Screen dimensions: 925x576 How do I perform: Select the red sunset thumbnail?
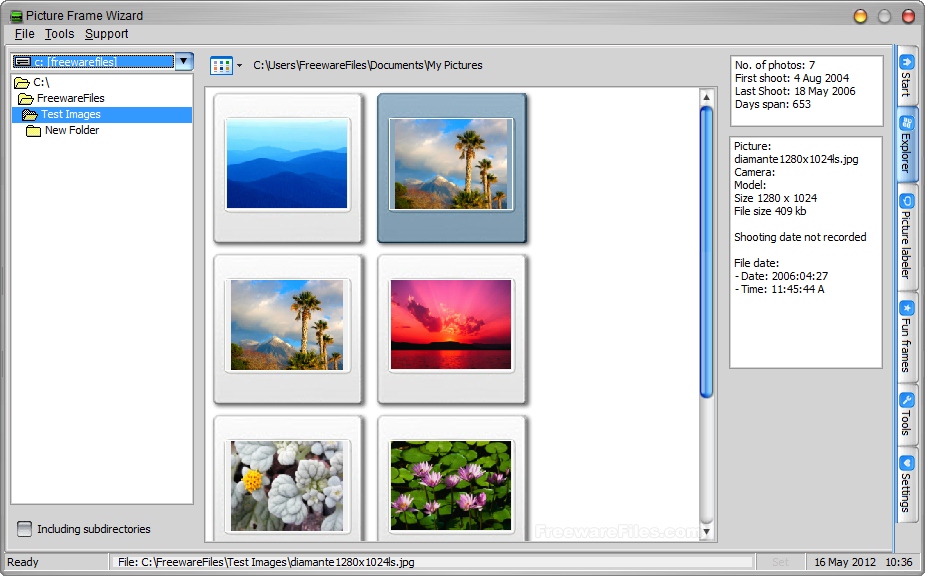(451, 329)
